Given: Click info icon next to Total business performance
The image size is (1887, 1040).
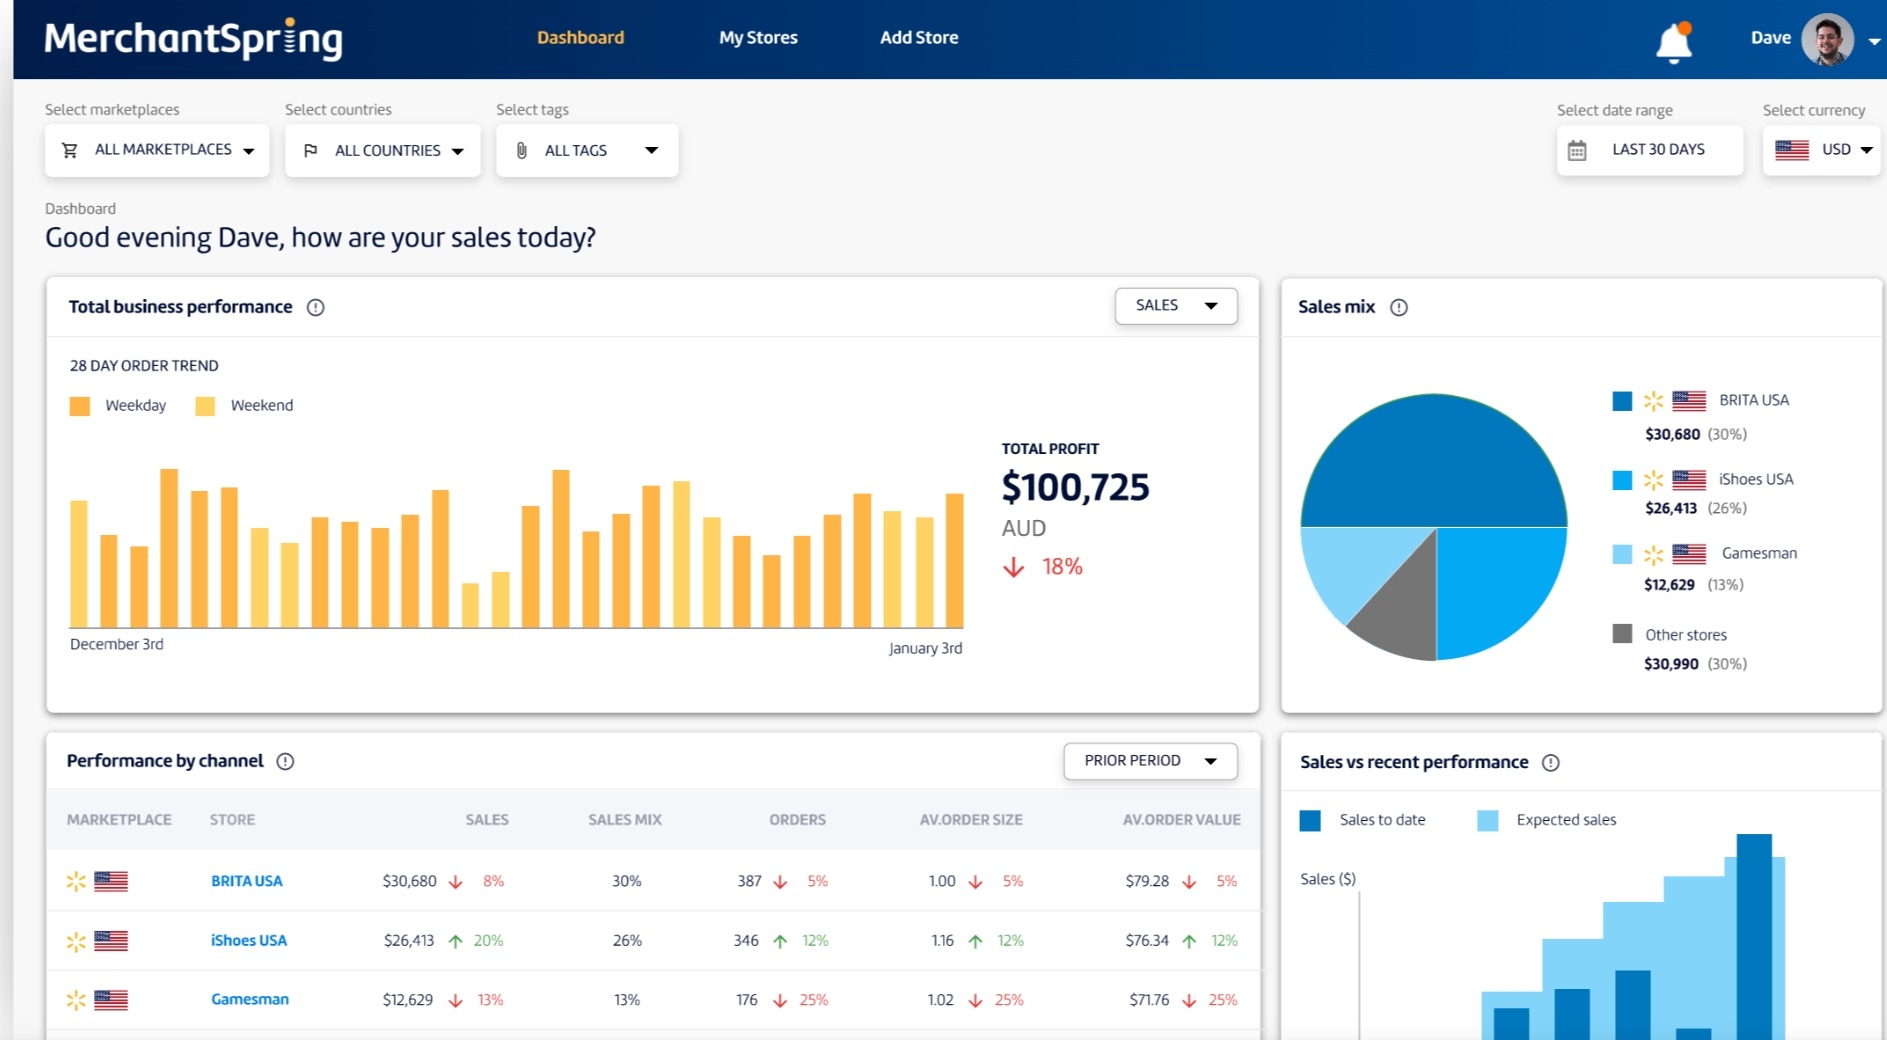Looking at the screenshot, I should pos(316,307).
